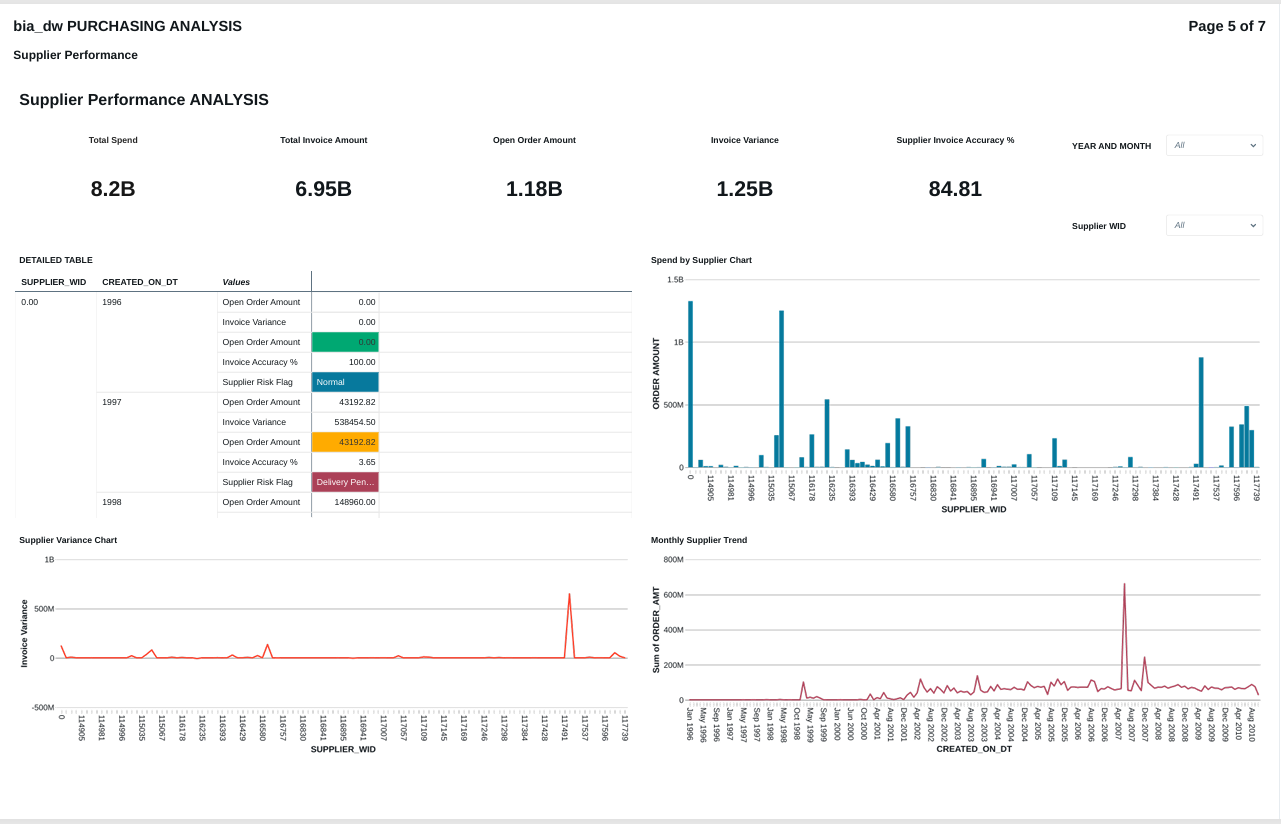Click the 538454.50 Invoice Variance cell
The image size is (1281, 824).
point(345,422)
